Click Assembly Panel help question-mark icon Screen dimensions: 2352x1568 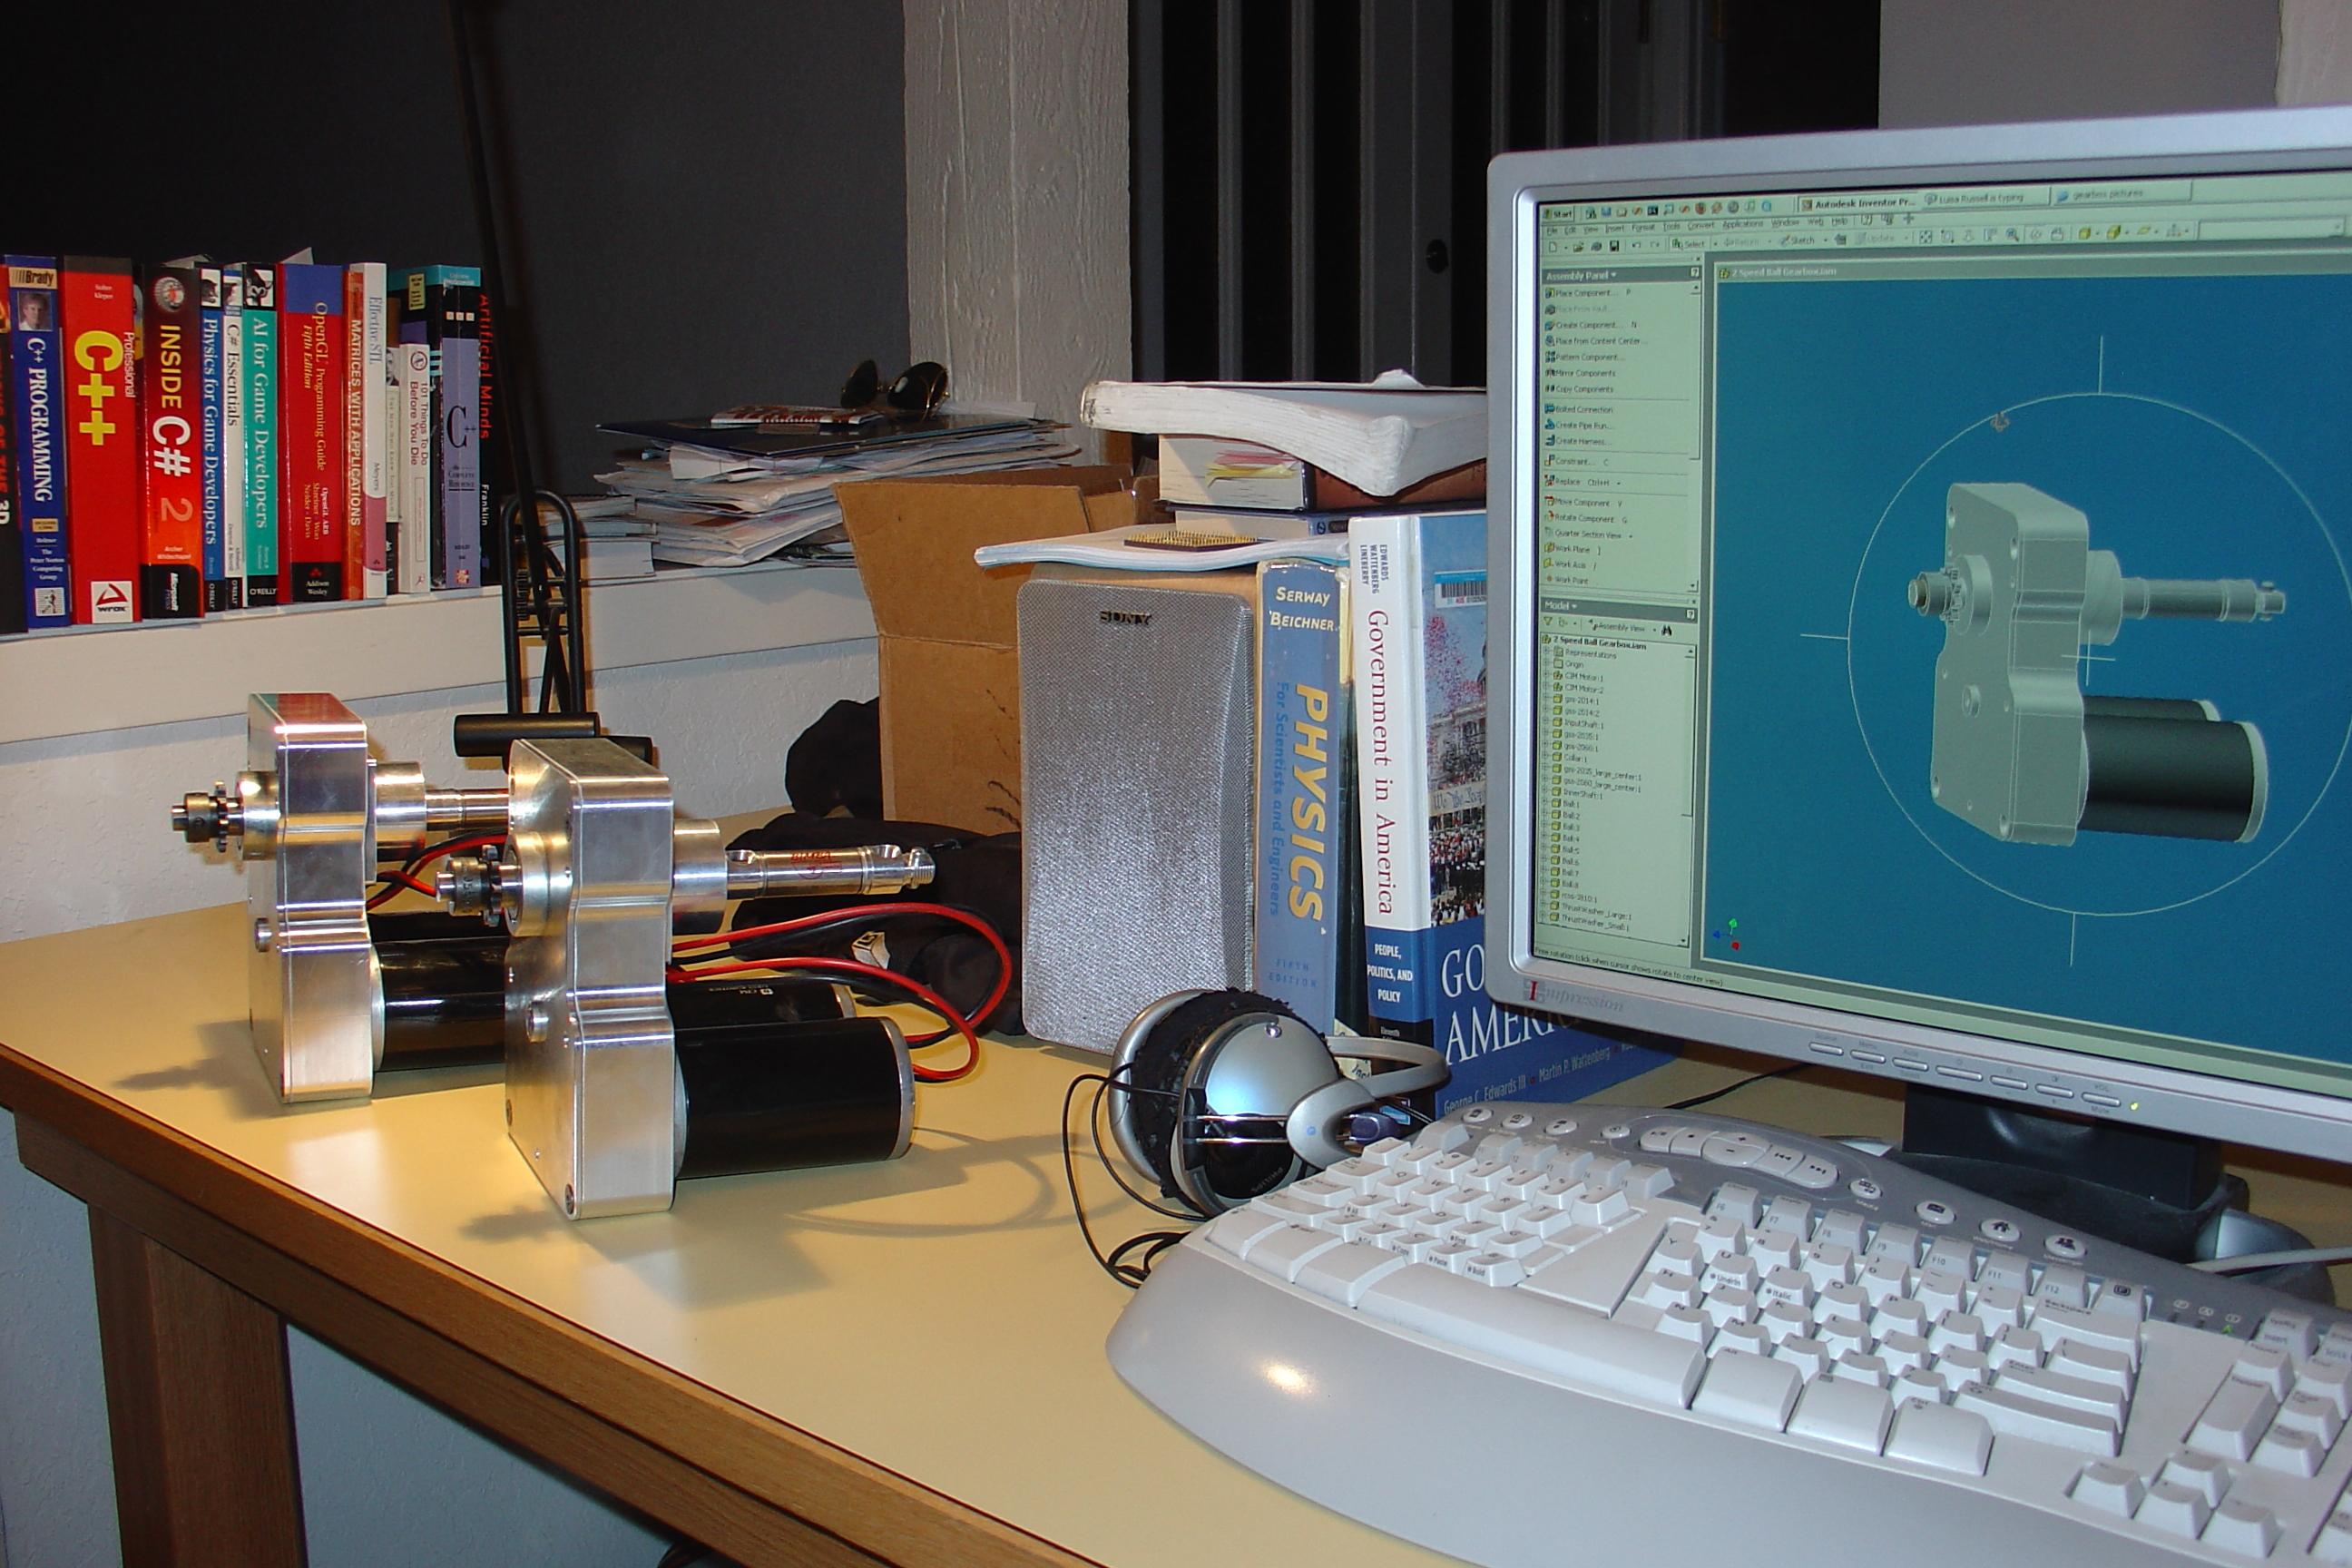[x=1695, y=273]
